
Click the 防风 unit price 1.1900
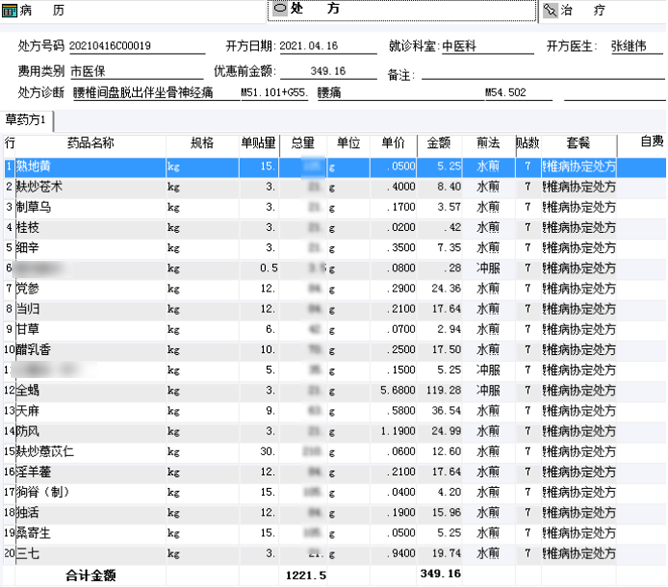pyautogui.click(x=398, y=432)
